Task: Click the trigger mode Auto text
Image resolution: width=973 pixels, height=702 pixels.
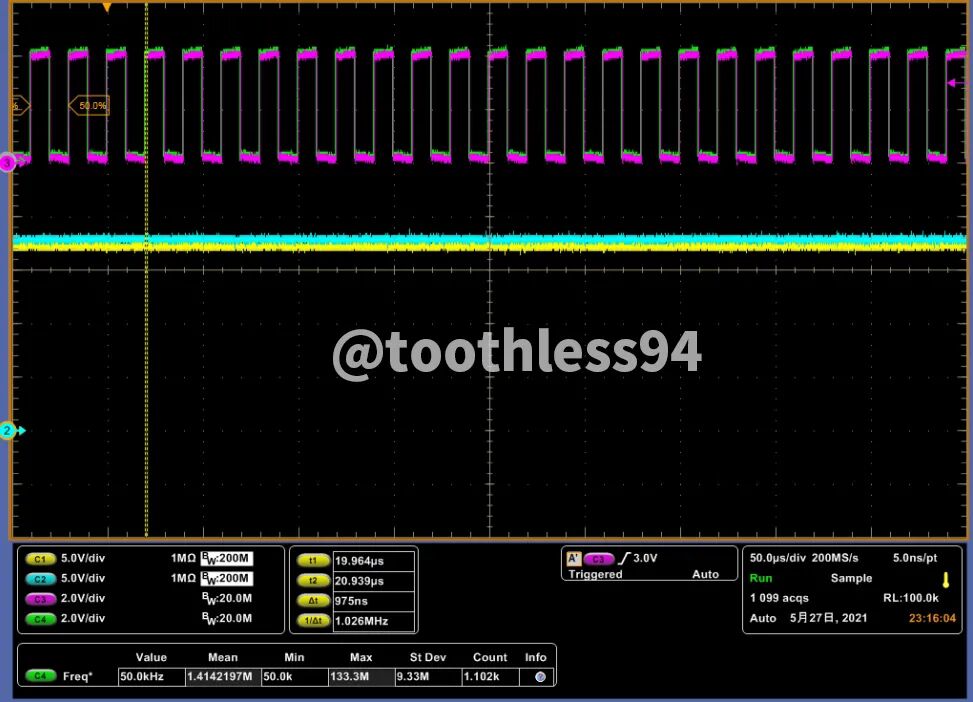Action: tap(706, 574)
